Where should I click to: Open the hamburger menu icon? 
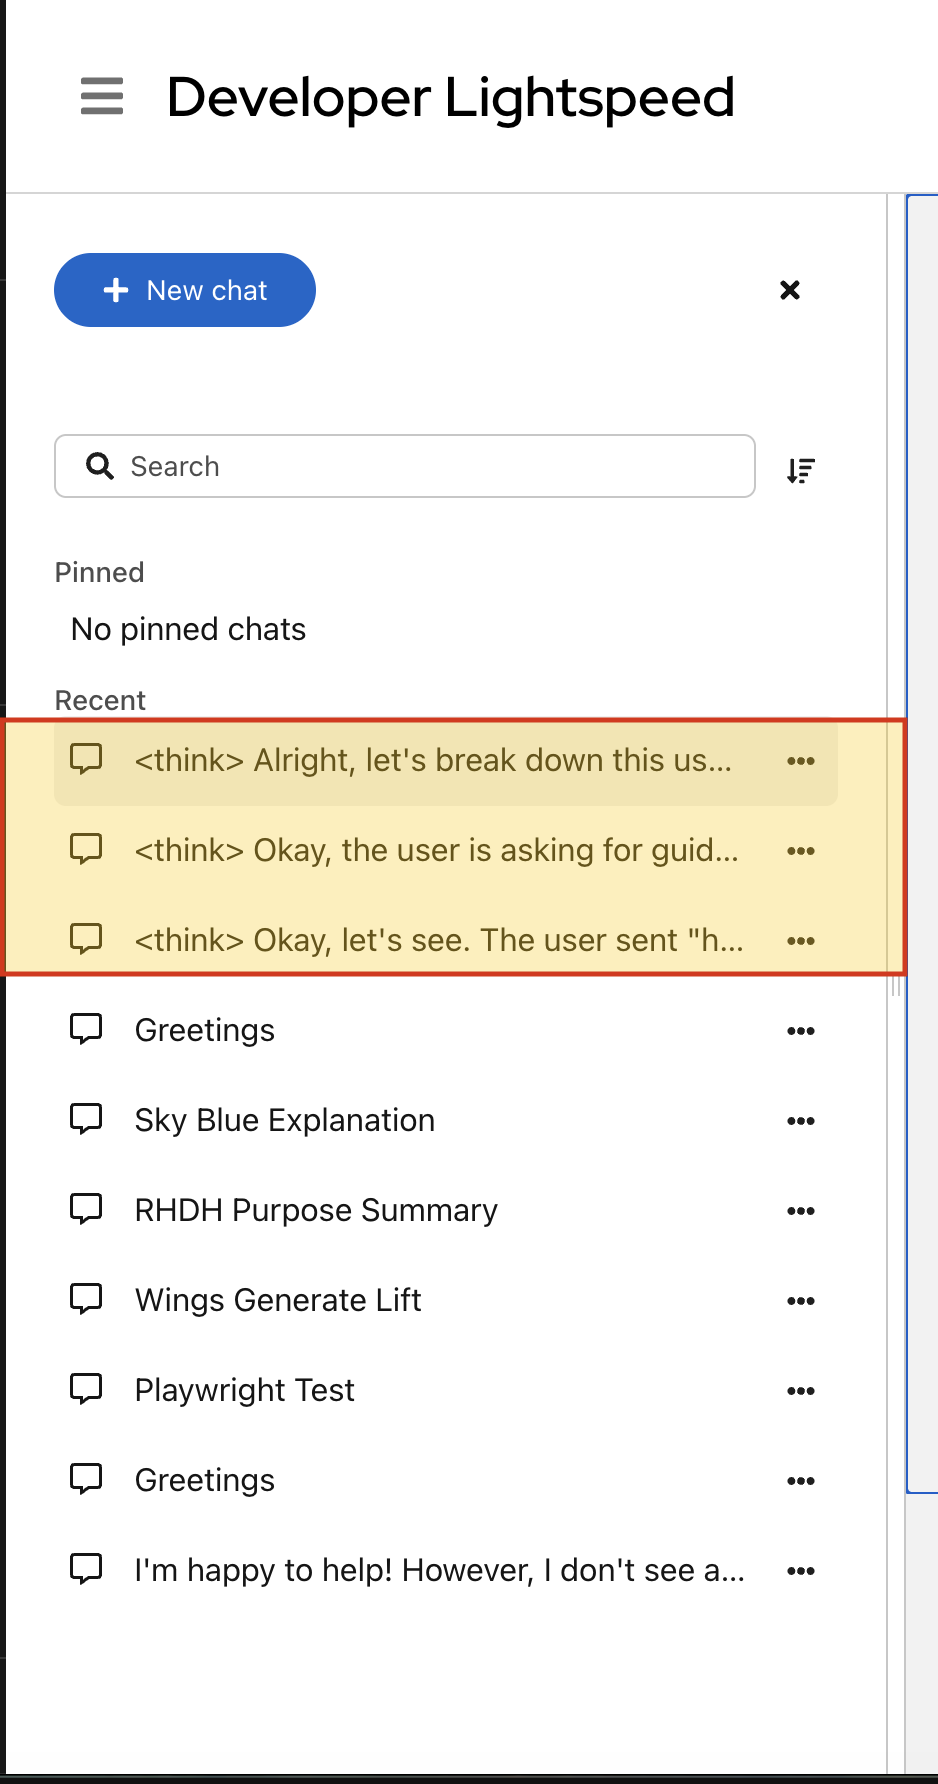[x=102, y=97]
